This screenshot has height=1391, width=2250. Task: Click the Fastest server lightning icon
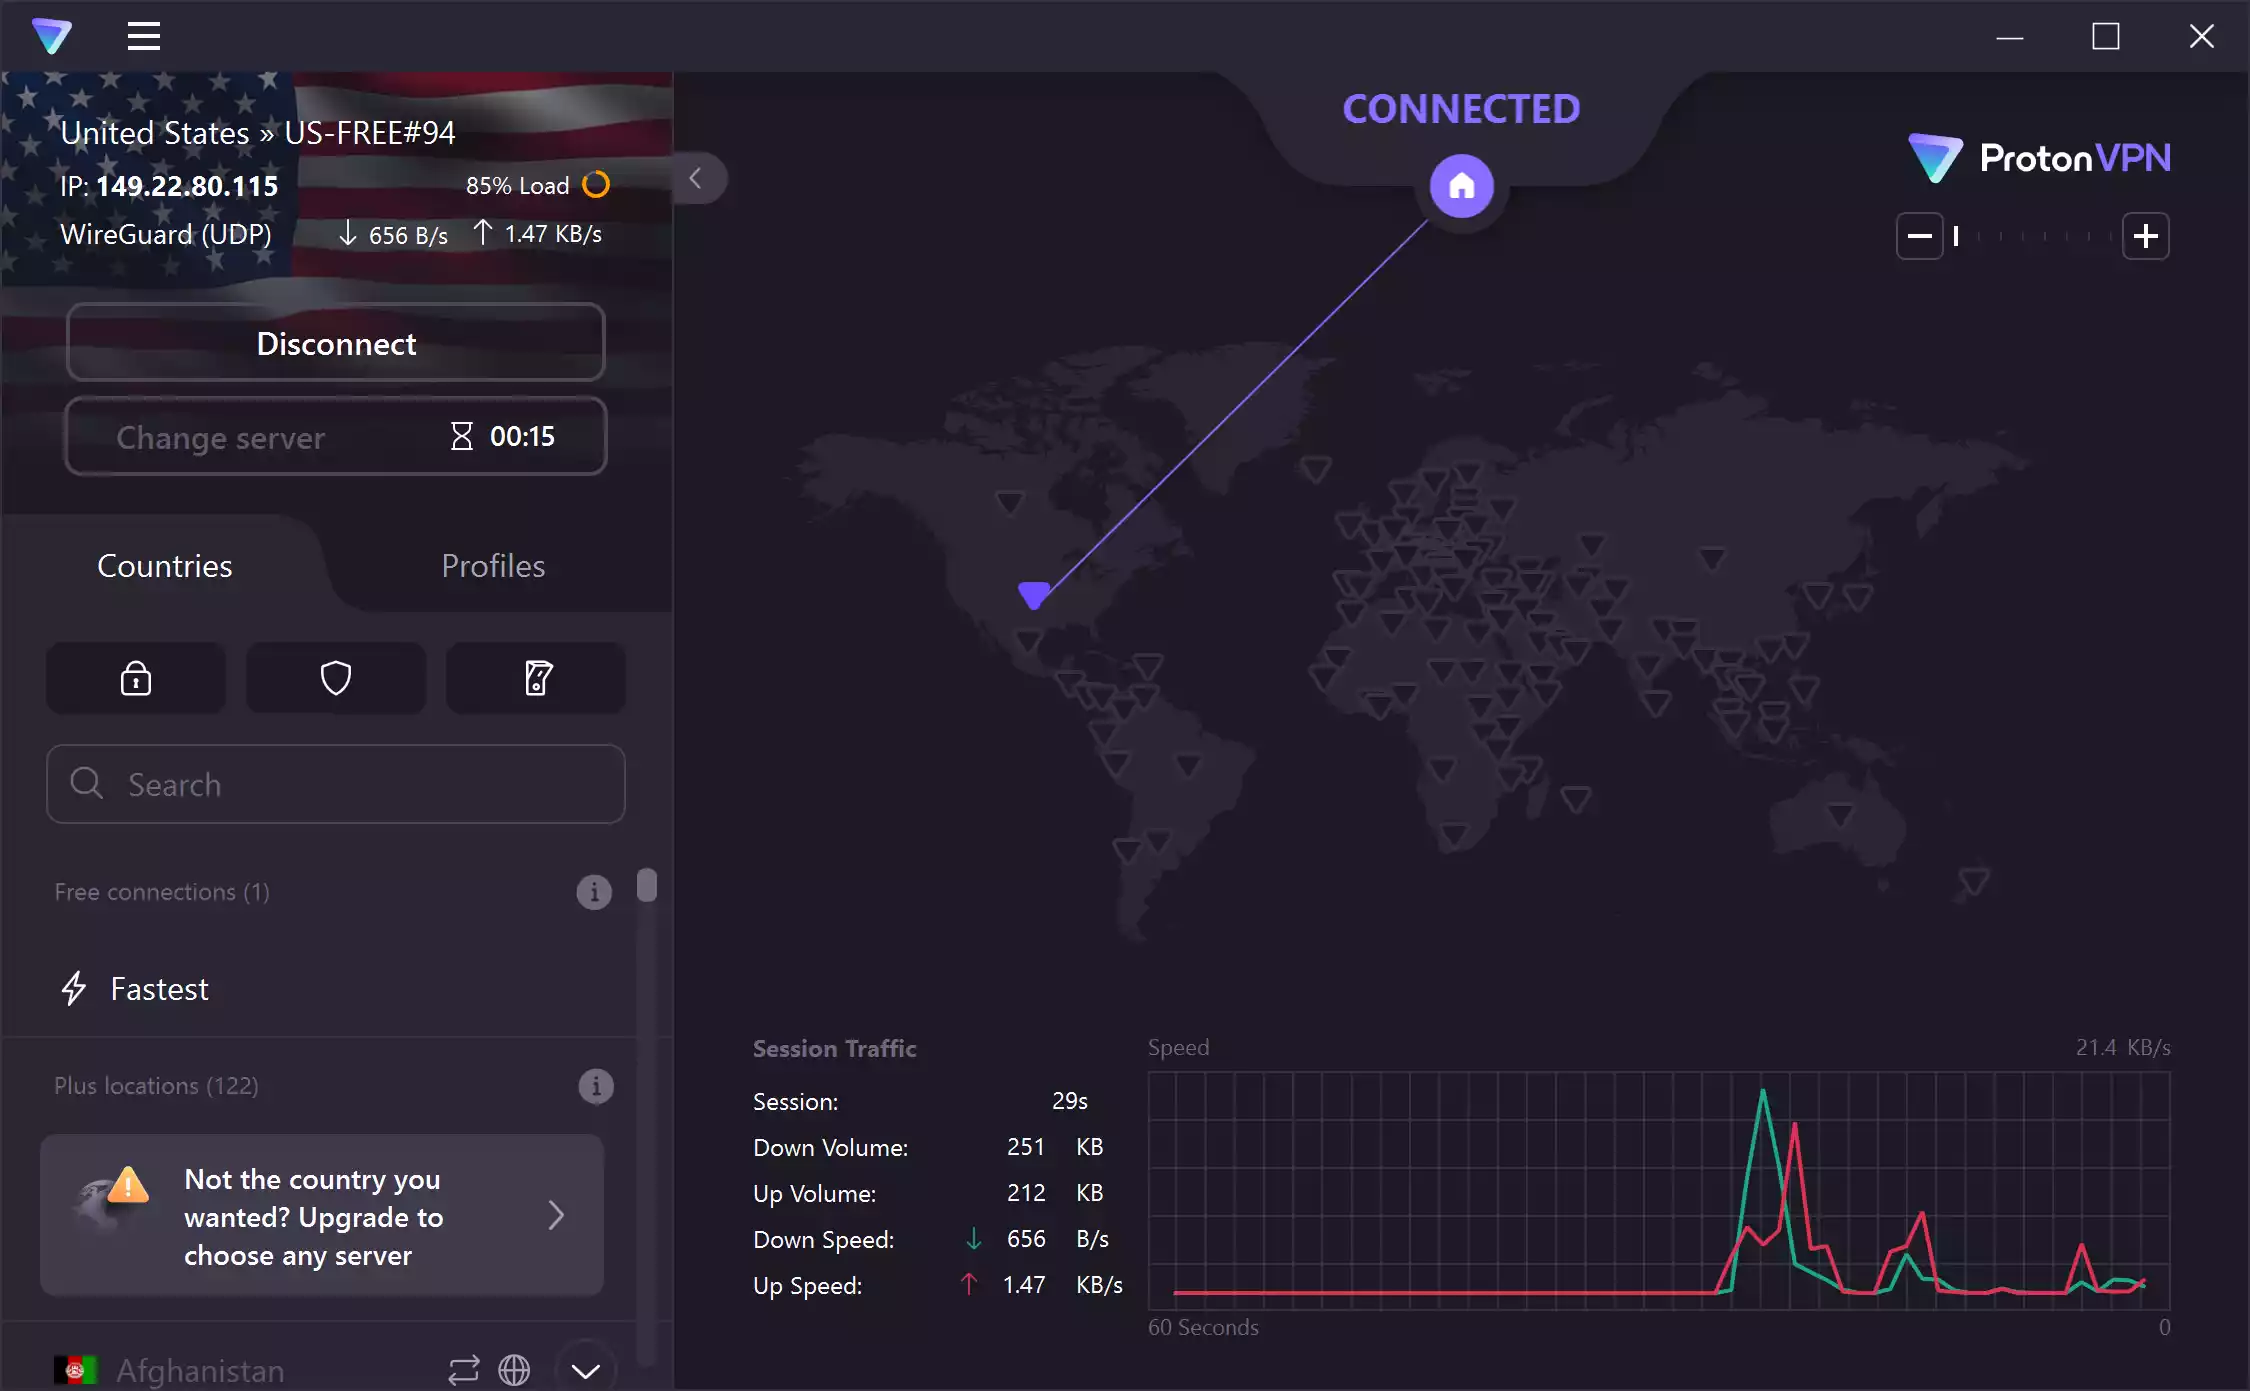tap(74, 988)
